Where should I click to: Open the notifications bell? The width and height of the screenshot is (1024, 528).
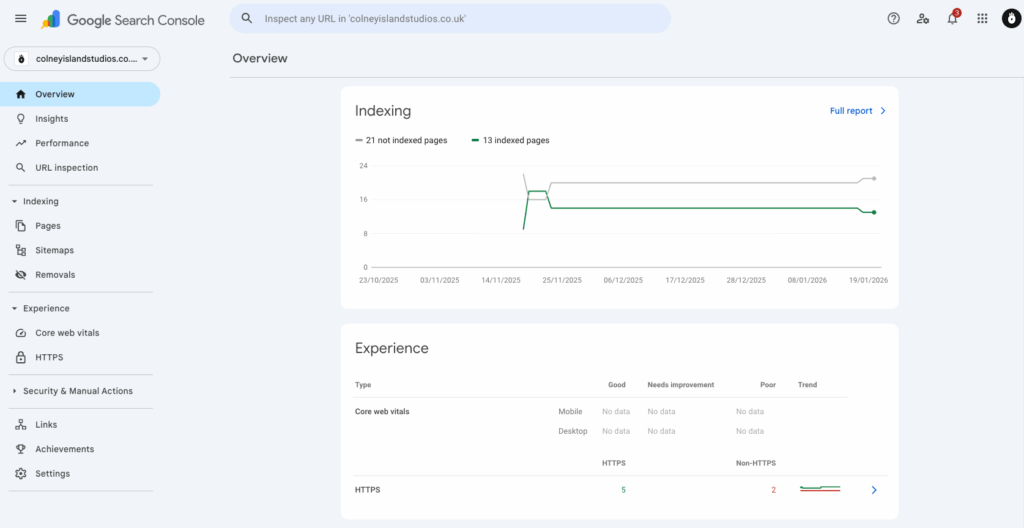click(x=952, y=19)
